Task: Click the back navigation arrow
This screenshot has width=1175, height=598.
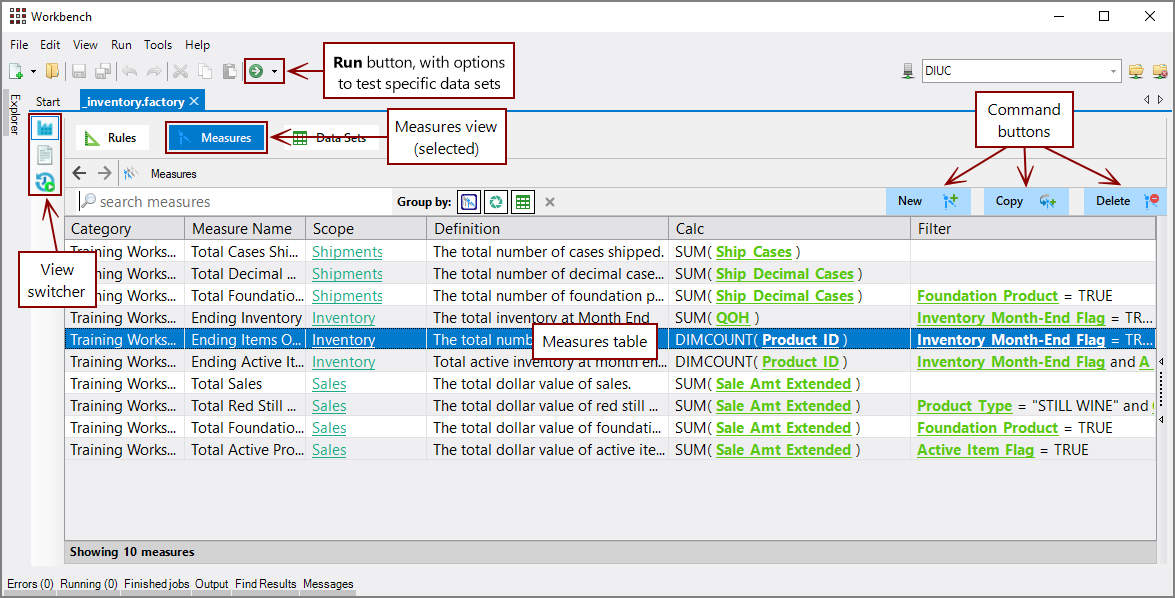Action: [x=79, y=173]
